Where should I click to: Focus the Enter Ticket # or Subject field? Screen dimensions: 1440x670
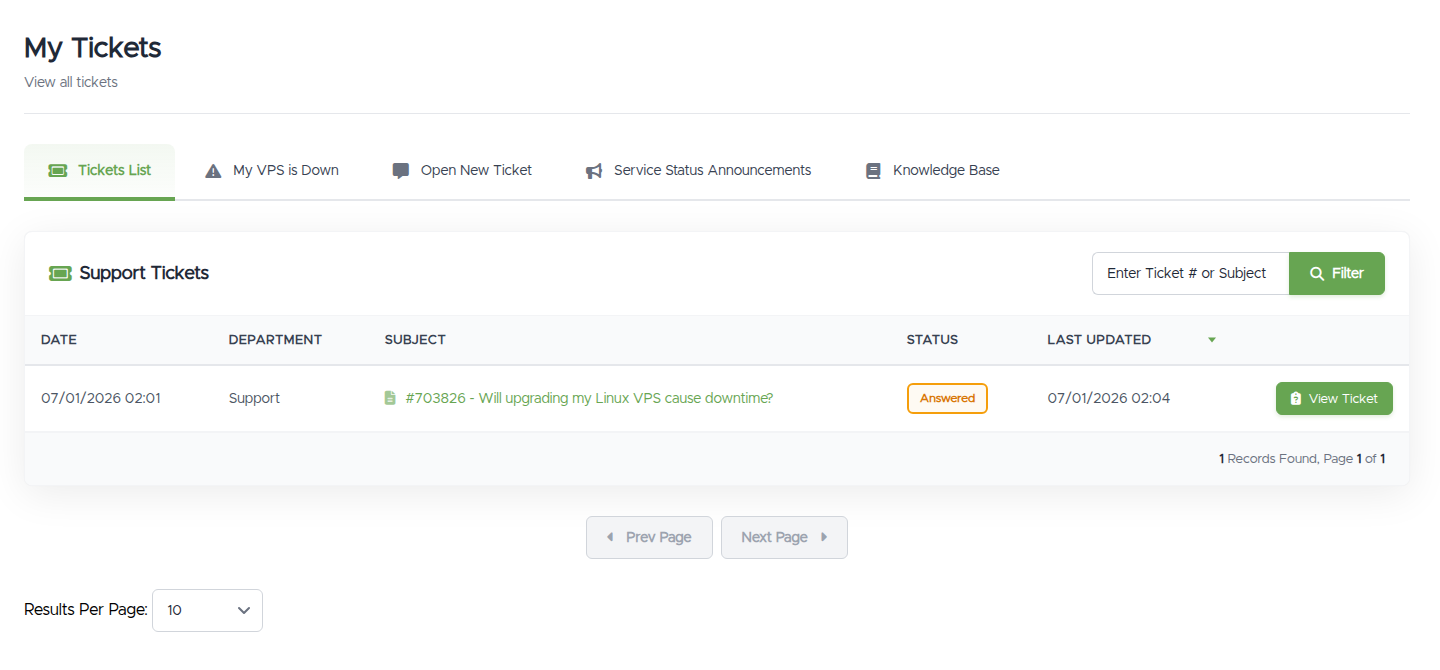click(1190, 273)
